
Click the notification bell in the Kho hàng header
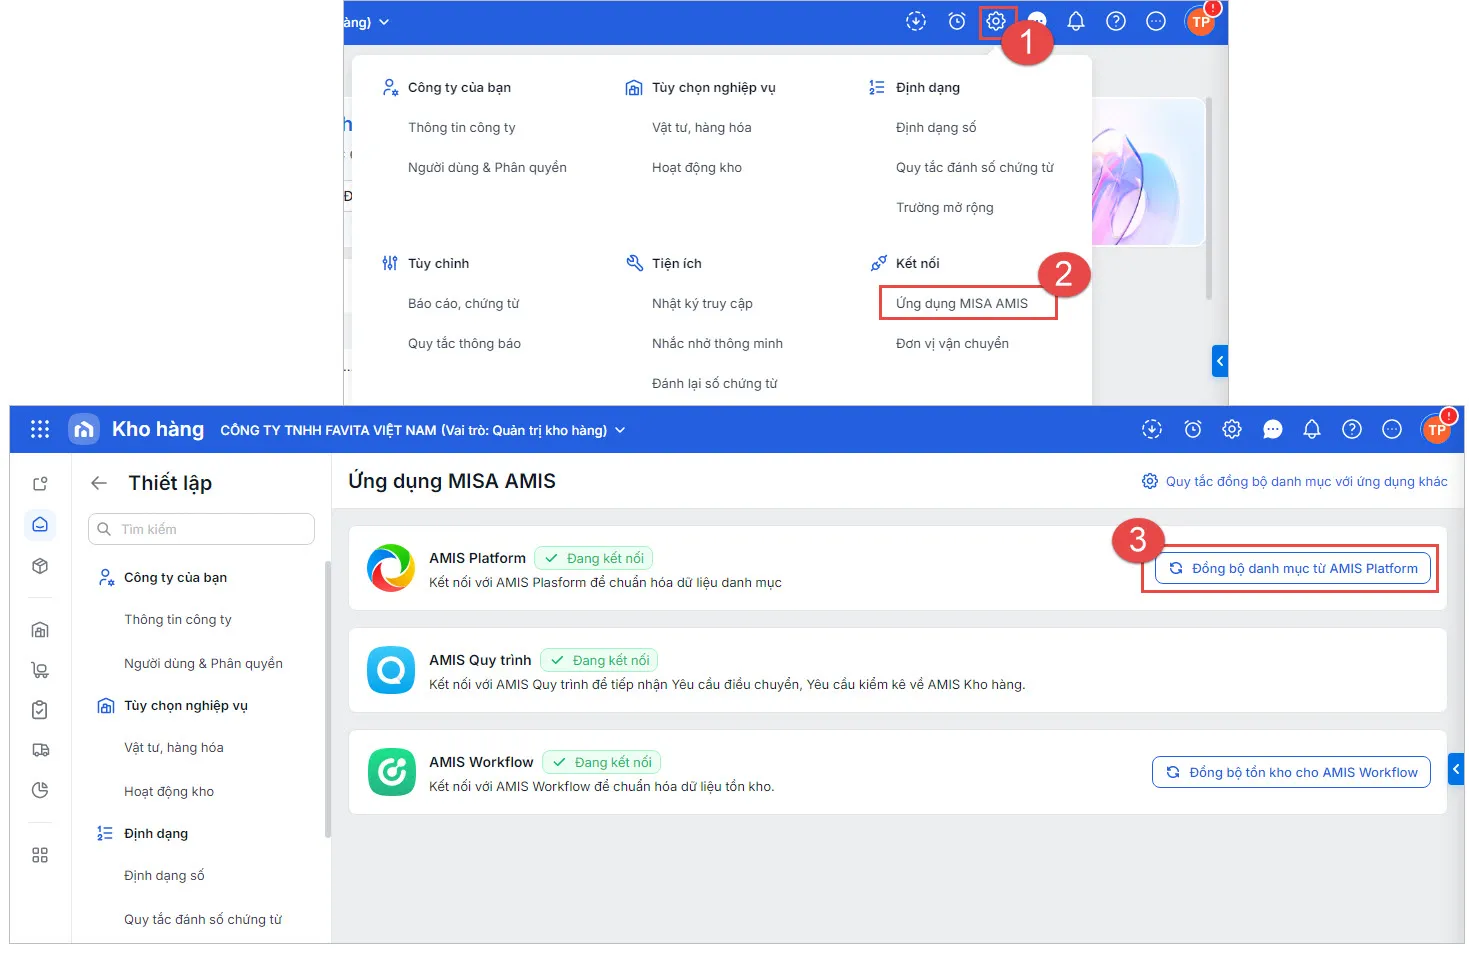(x=1312, y=429)
